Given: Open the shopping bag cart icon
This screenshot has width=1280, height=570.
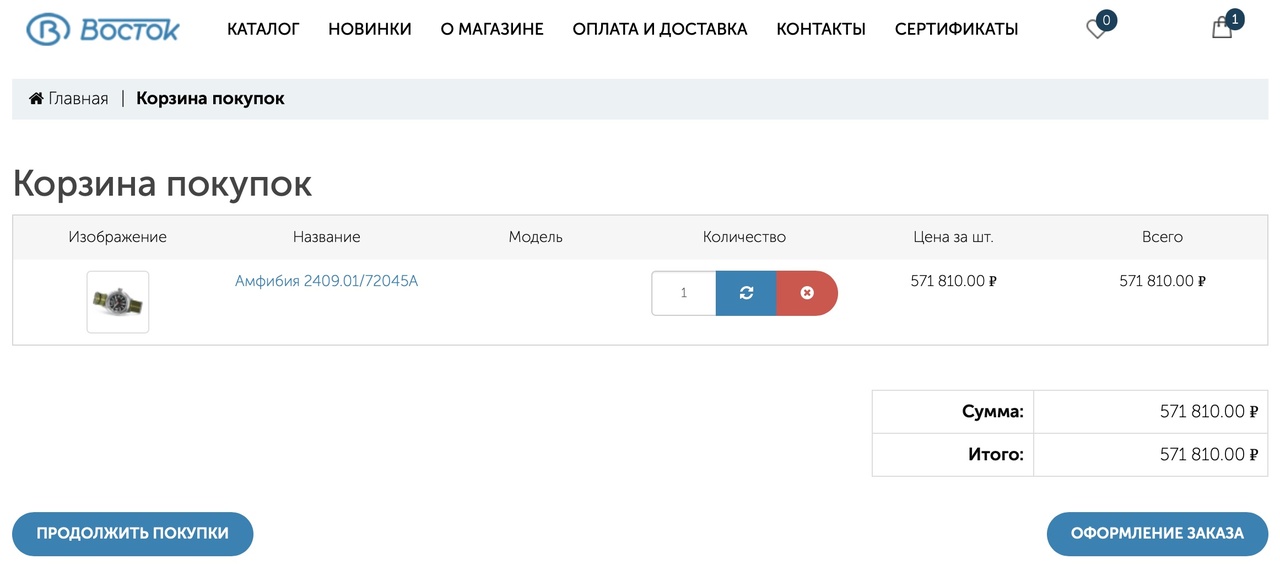Looking at the screenshot, I should point(1222,28).
